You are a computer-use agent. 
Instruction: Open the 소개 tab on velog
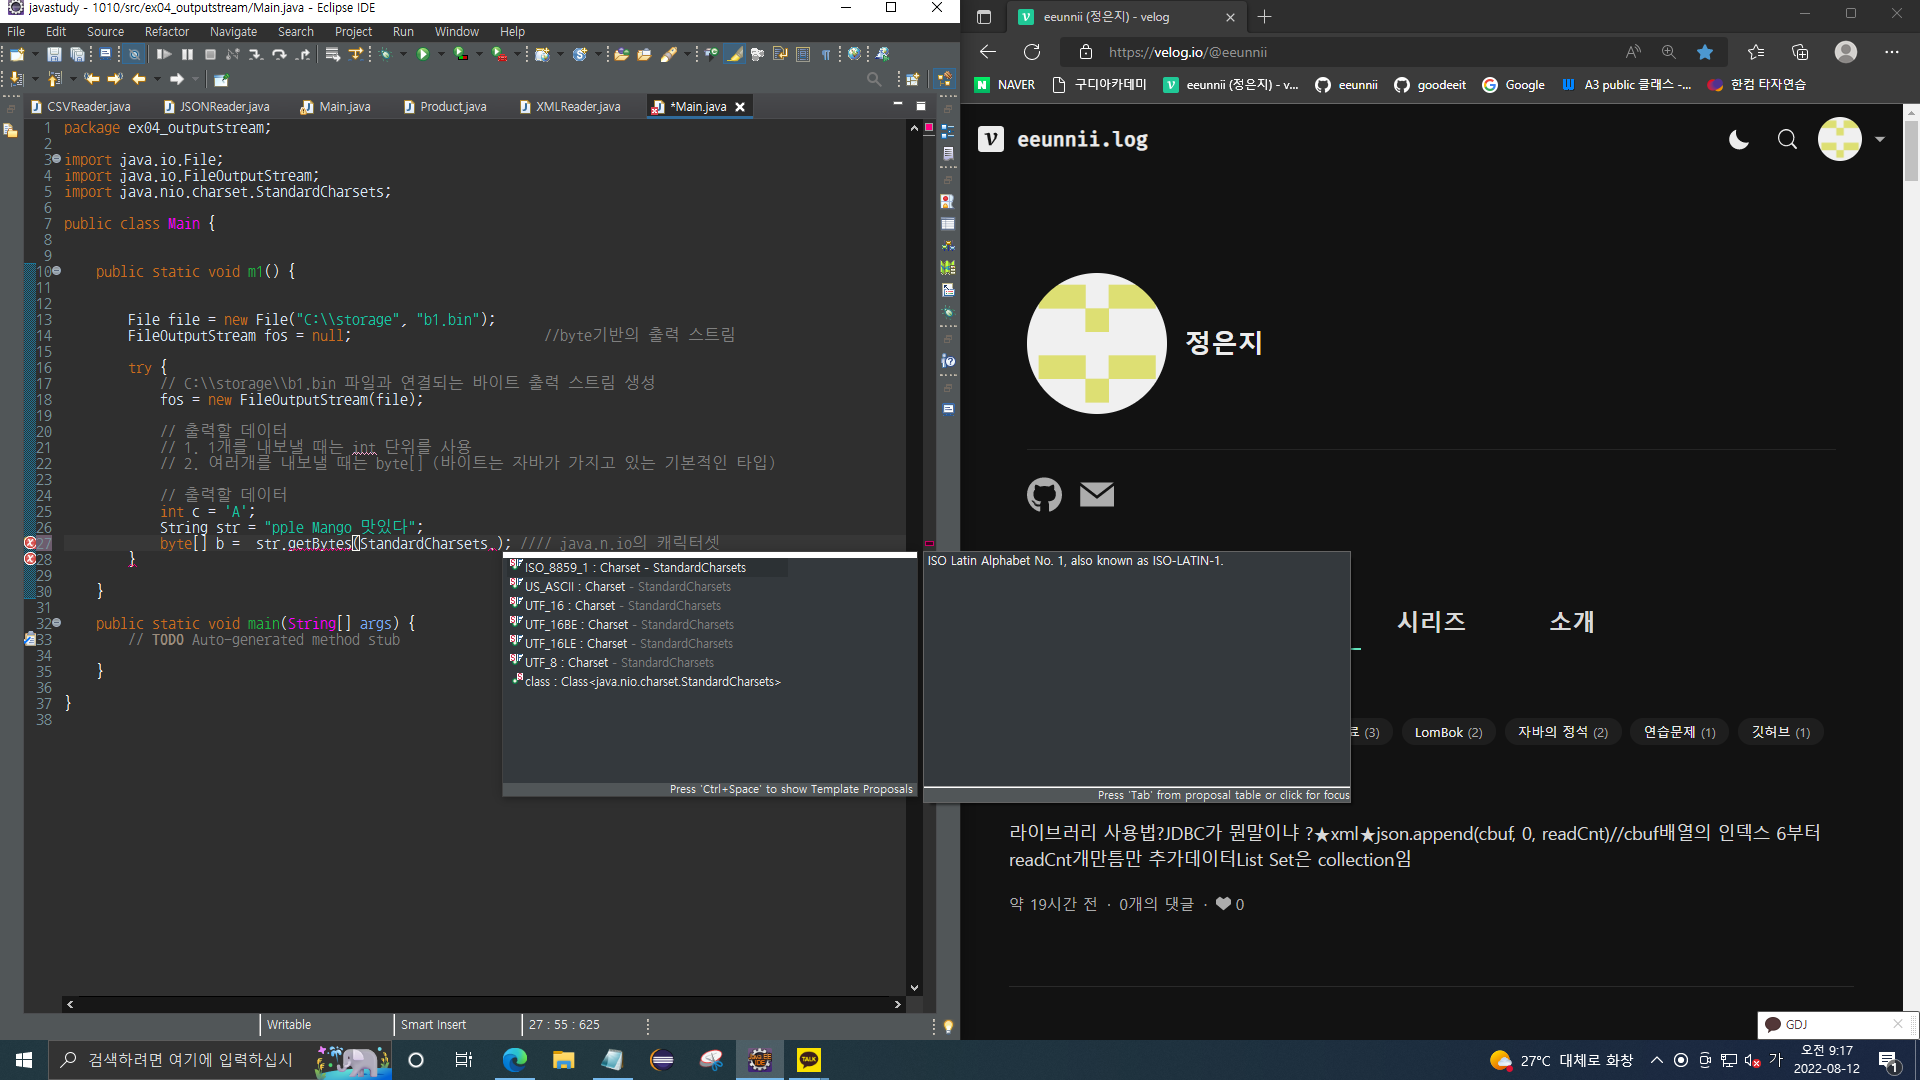[1572, 621]
